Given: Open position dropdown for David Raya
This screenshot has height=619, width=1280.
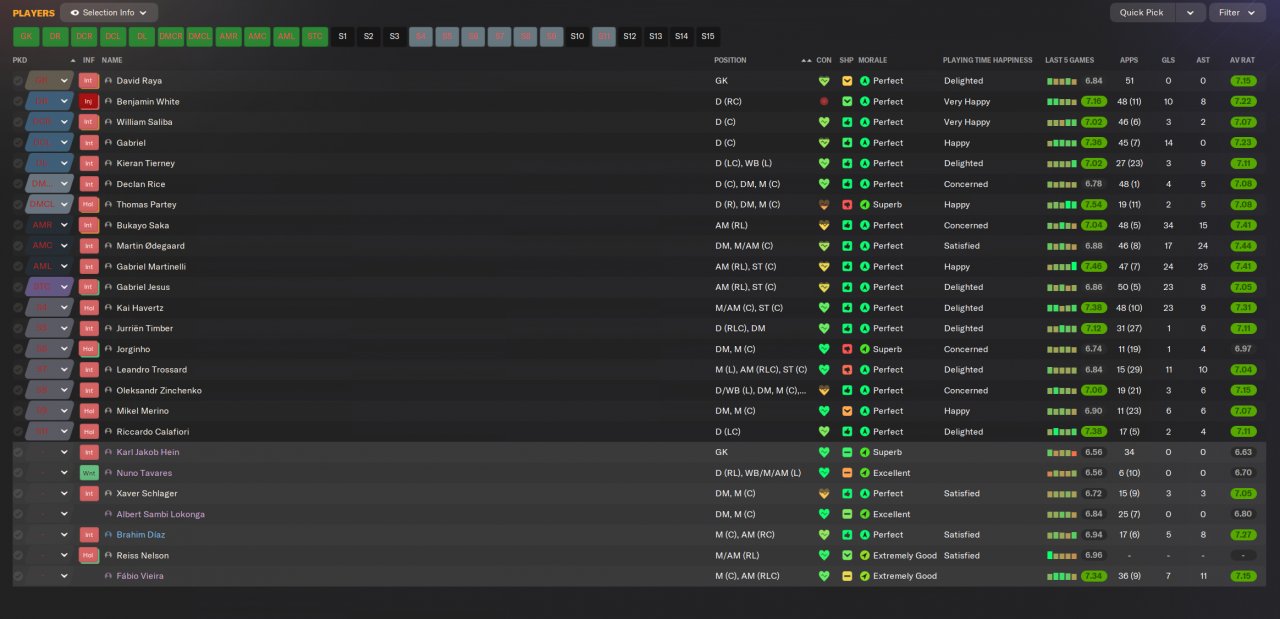Looking at the screenshot, I should [x=64, y=81].
